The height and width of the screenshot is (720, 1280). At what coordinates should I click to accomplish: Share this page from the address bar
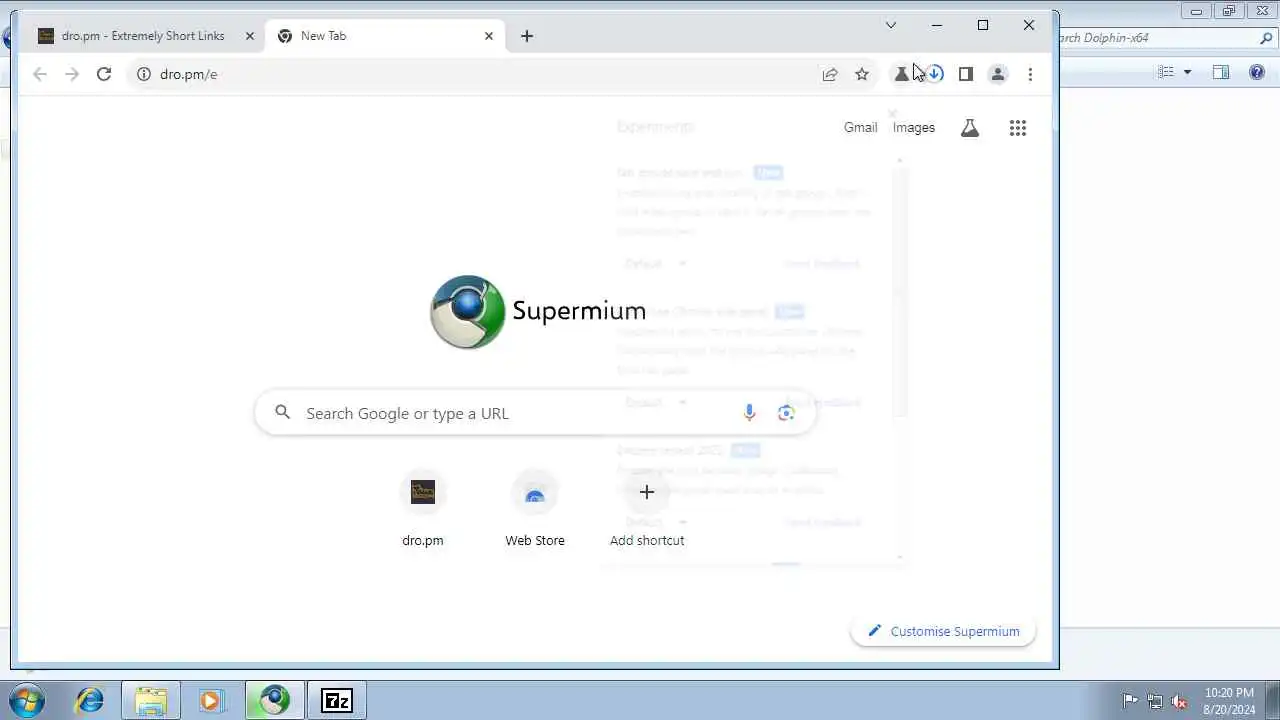[x=830, y=74]
